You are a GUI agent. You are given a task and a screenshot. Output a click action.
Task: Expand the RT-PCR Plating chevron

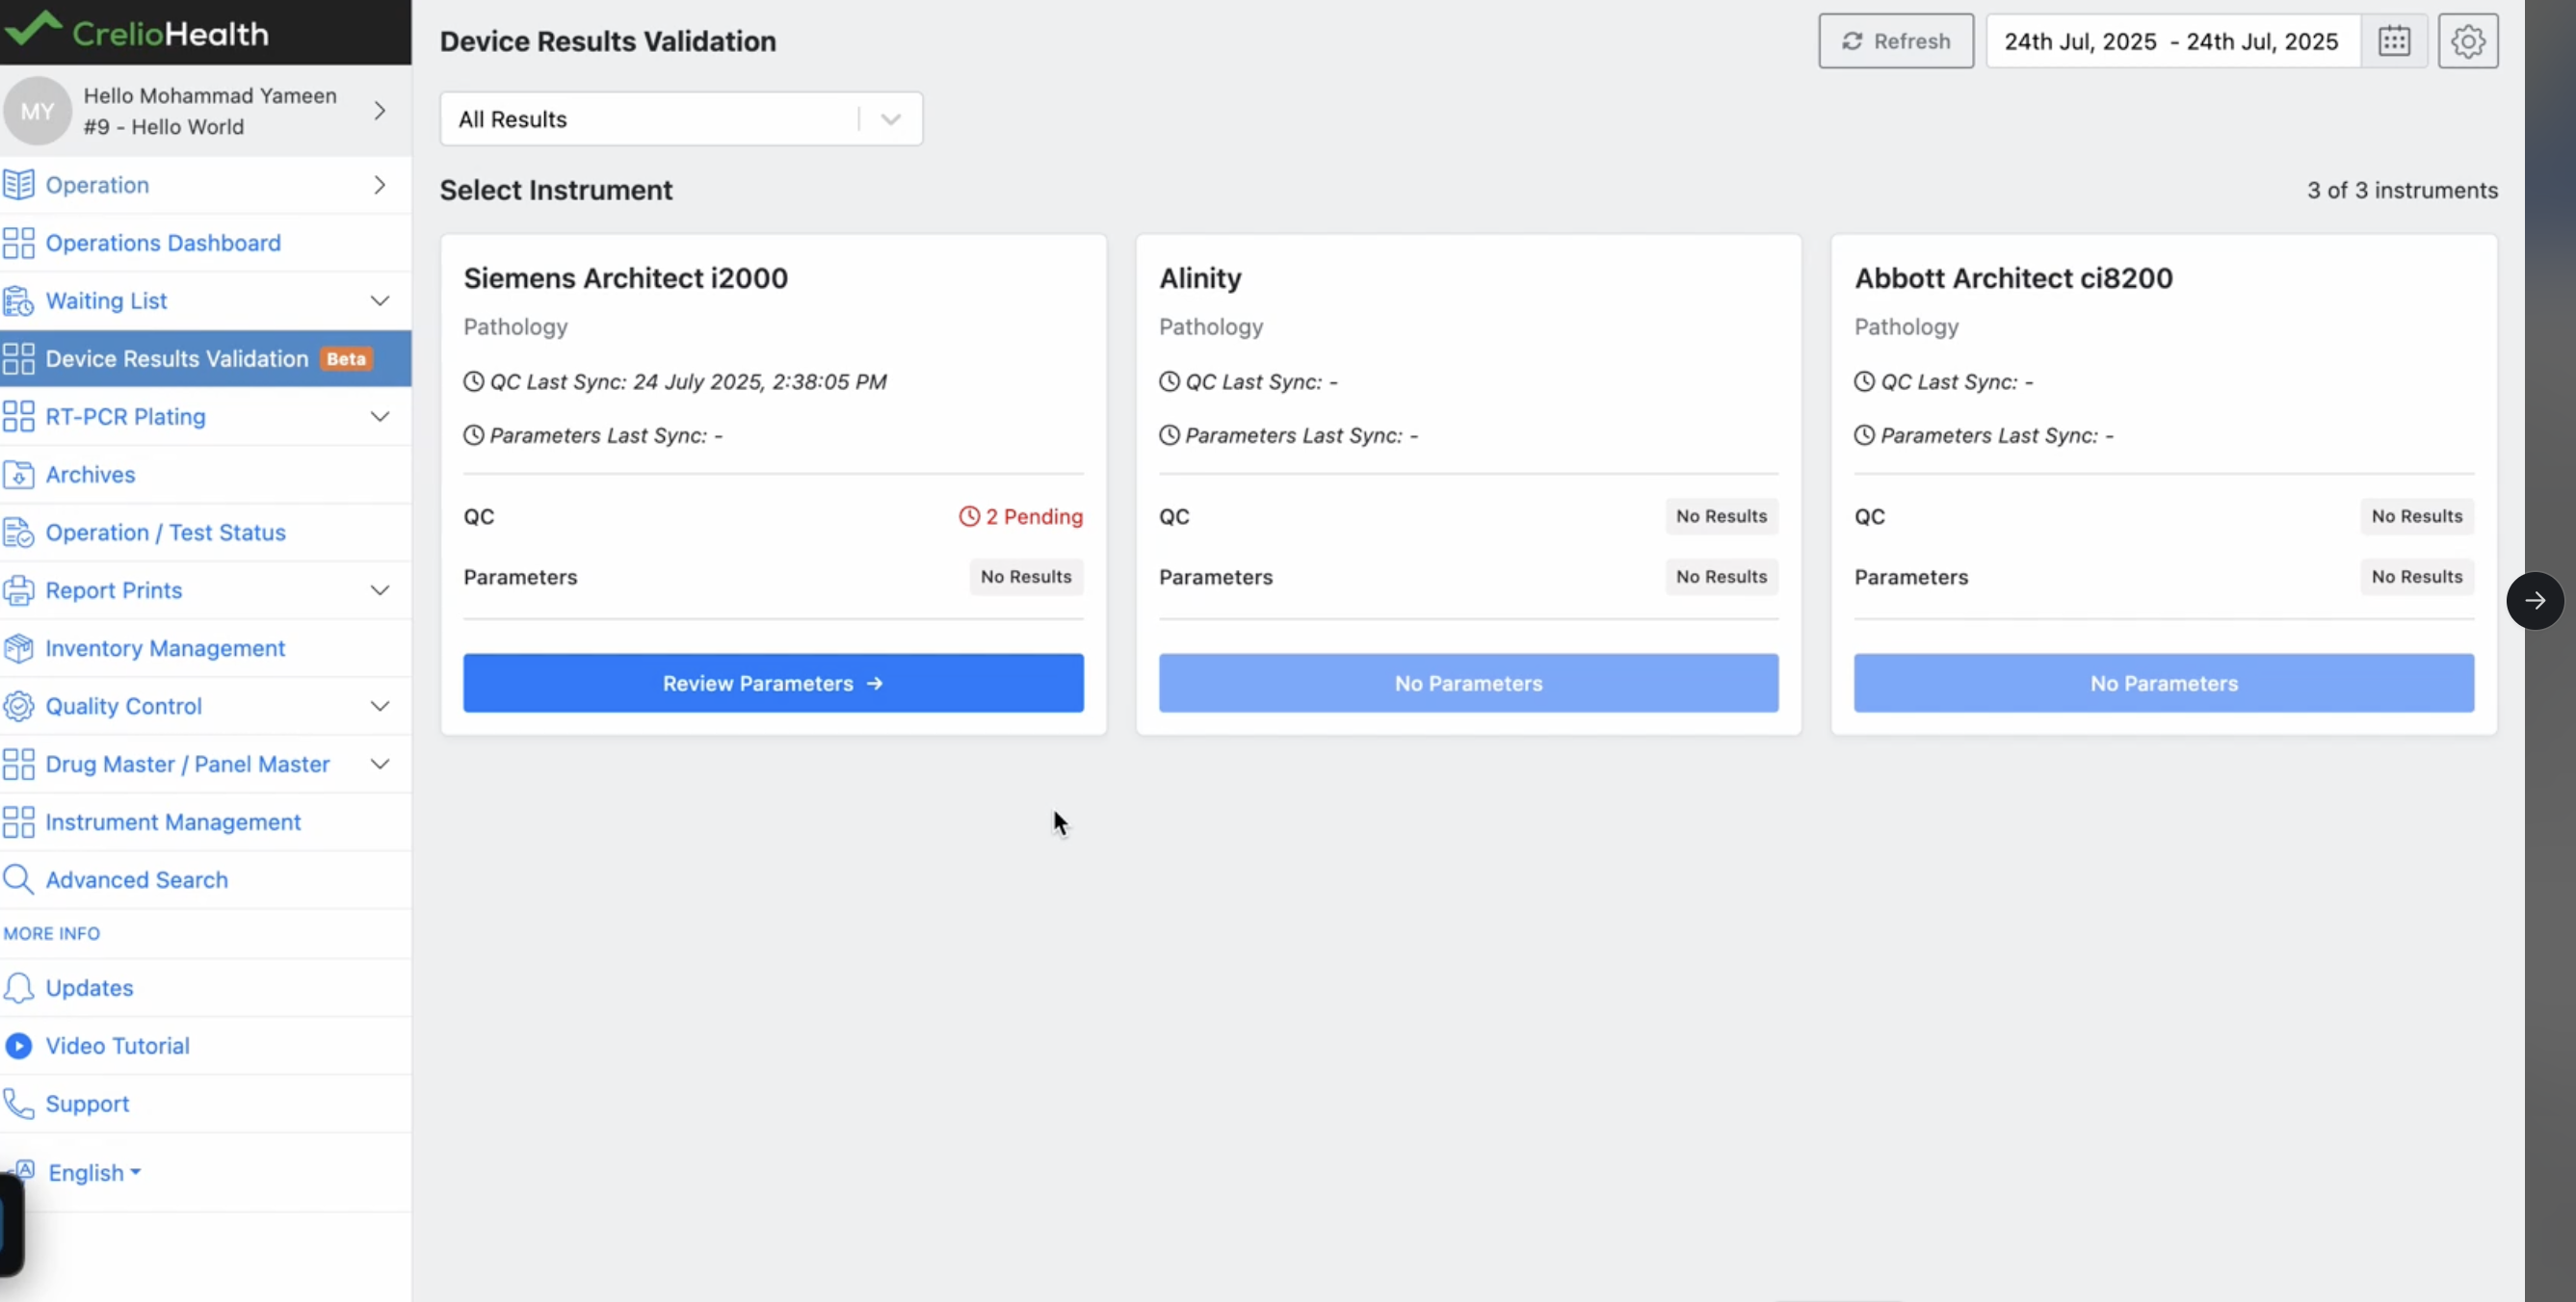point(380,417)
